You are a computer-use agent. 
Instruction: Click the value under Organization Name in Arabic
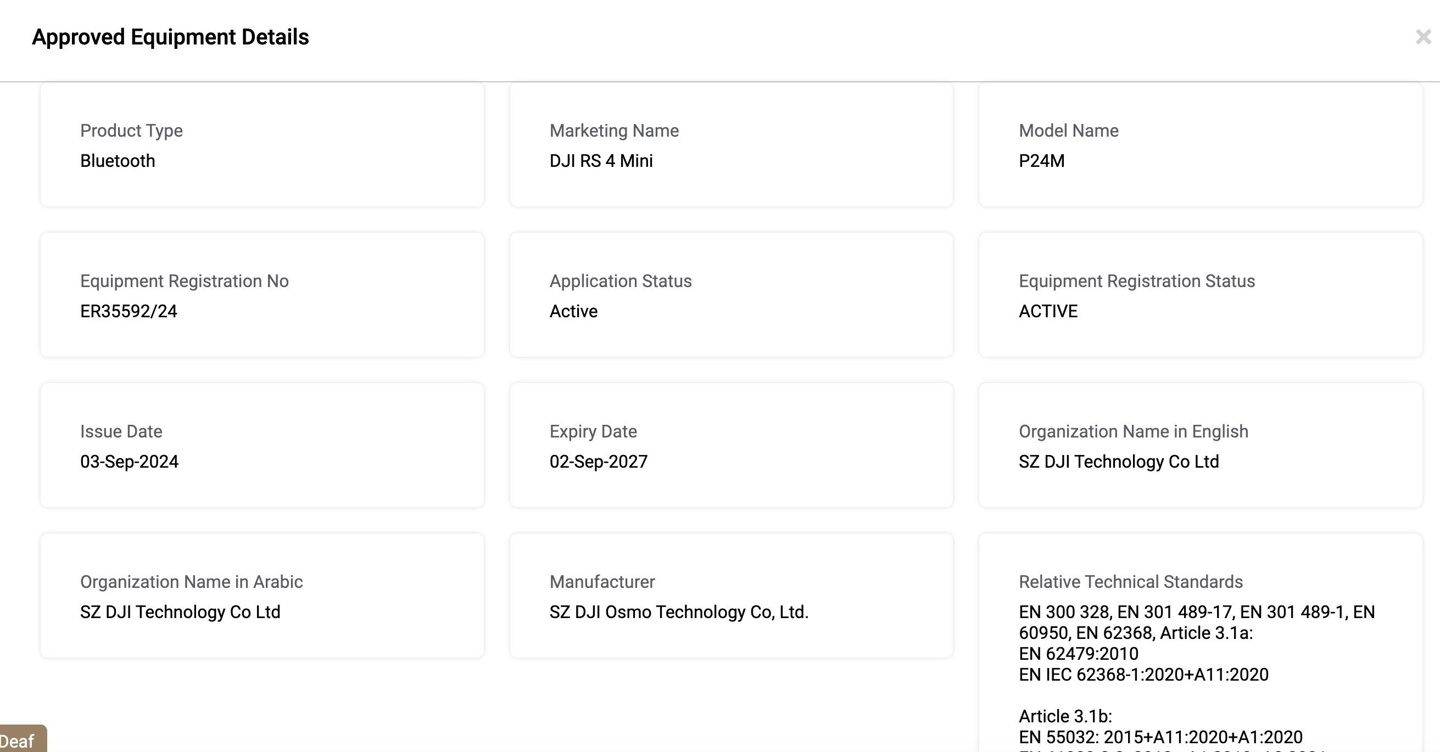(x=180, y=612)
